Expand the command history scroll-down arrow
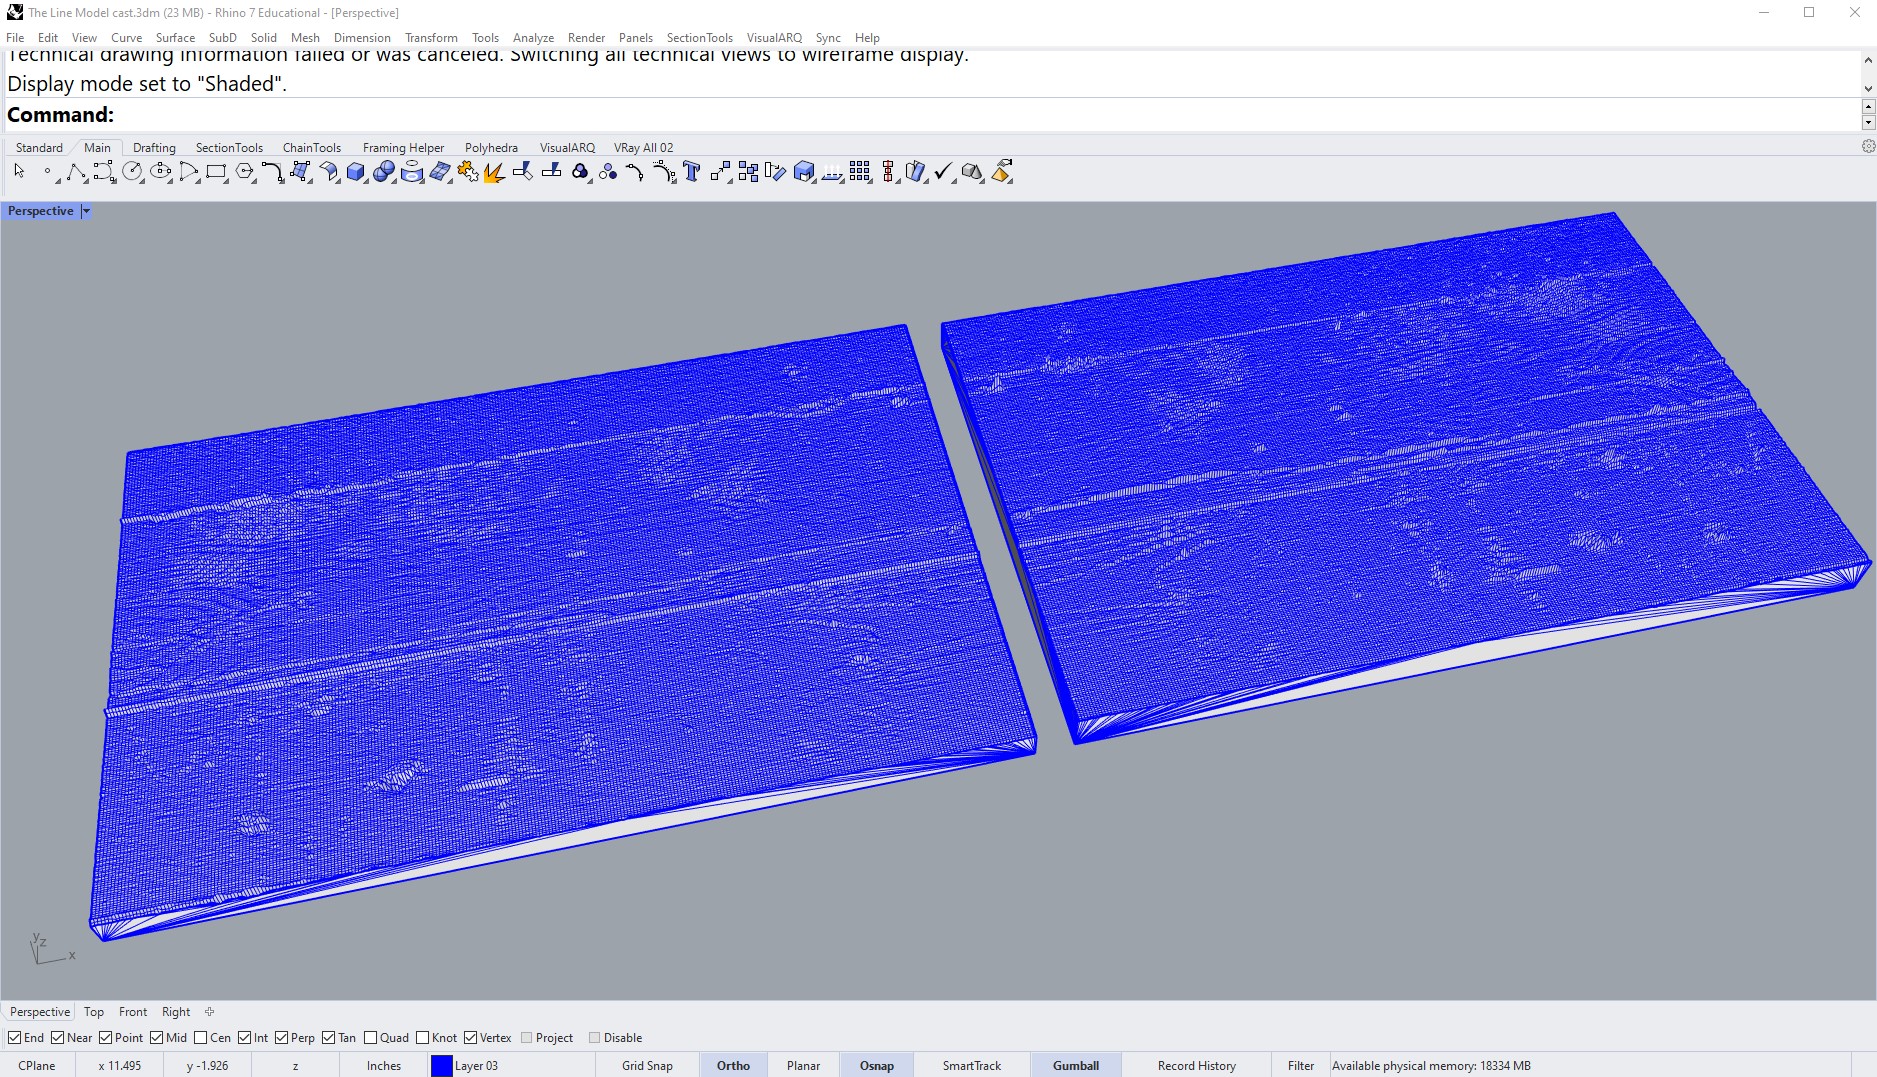The height and width of the screenshot is (1077, 1877). [x=1867, y=89]
